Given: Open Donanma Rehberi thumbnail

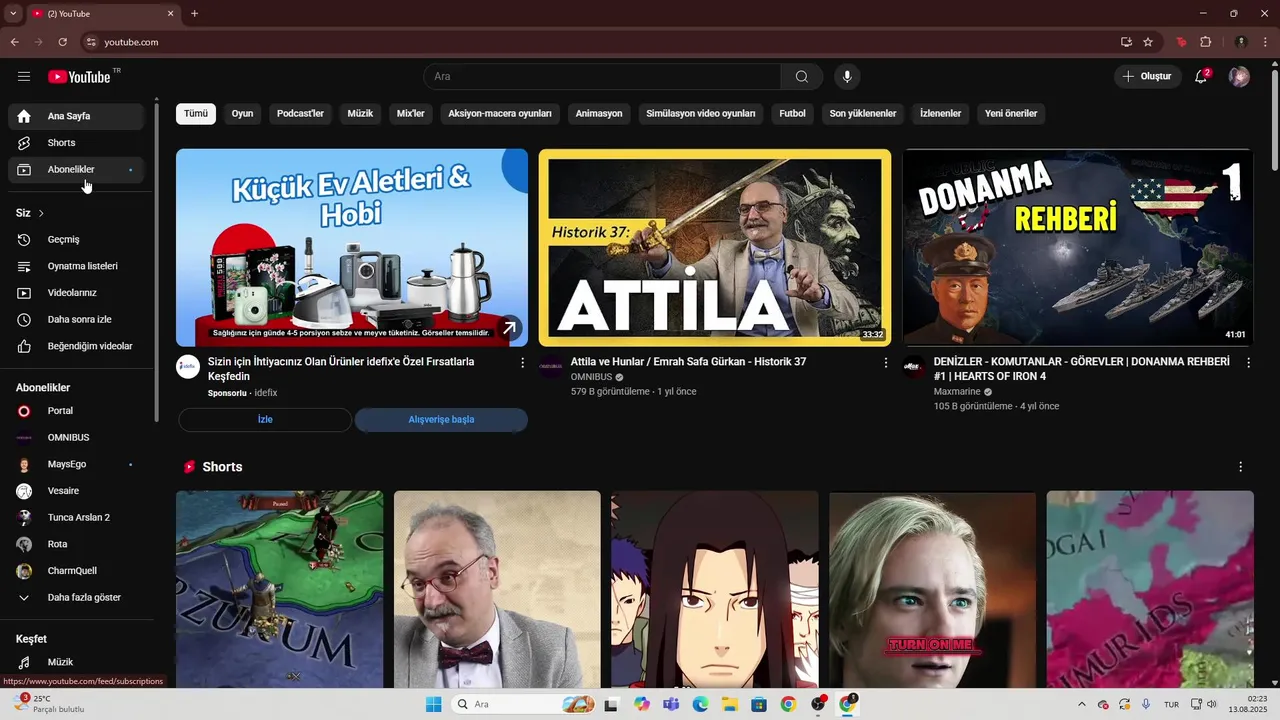Looking at the screenshot, I should click(1078, 248).
